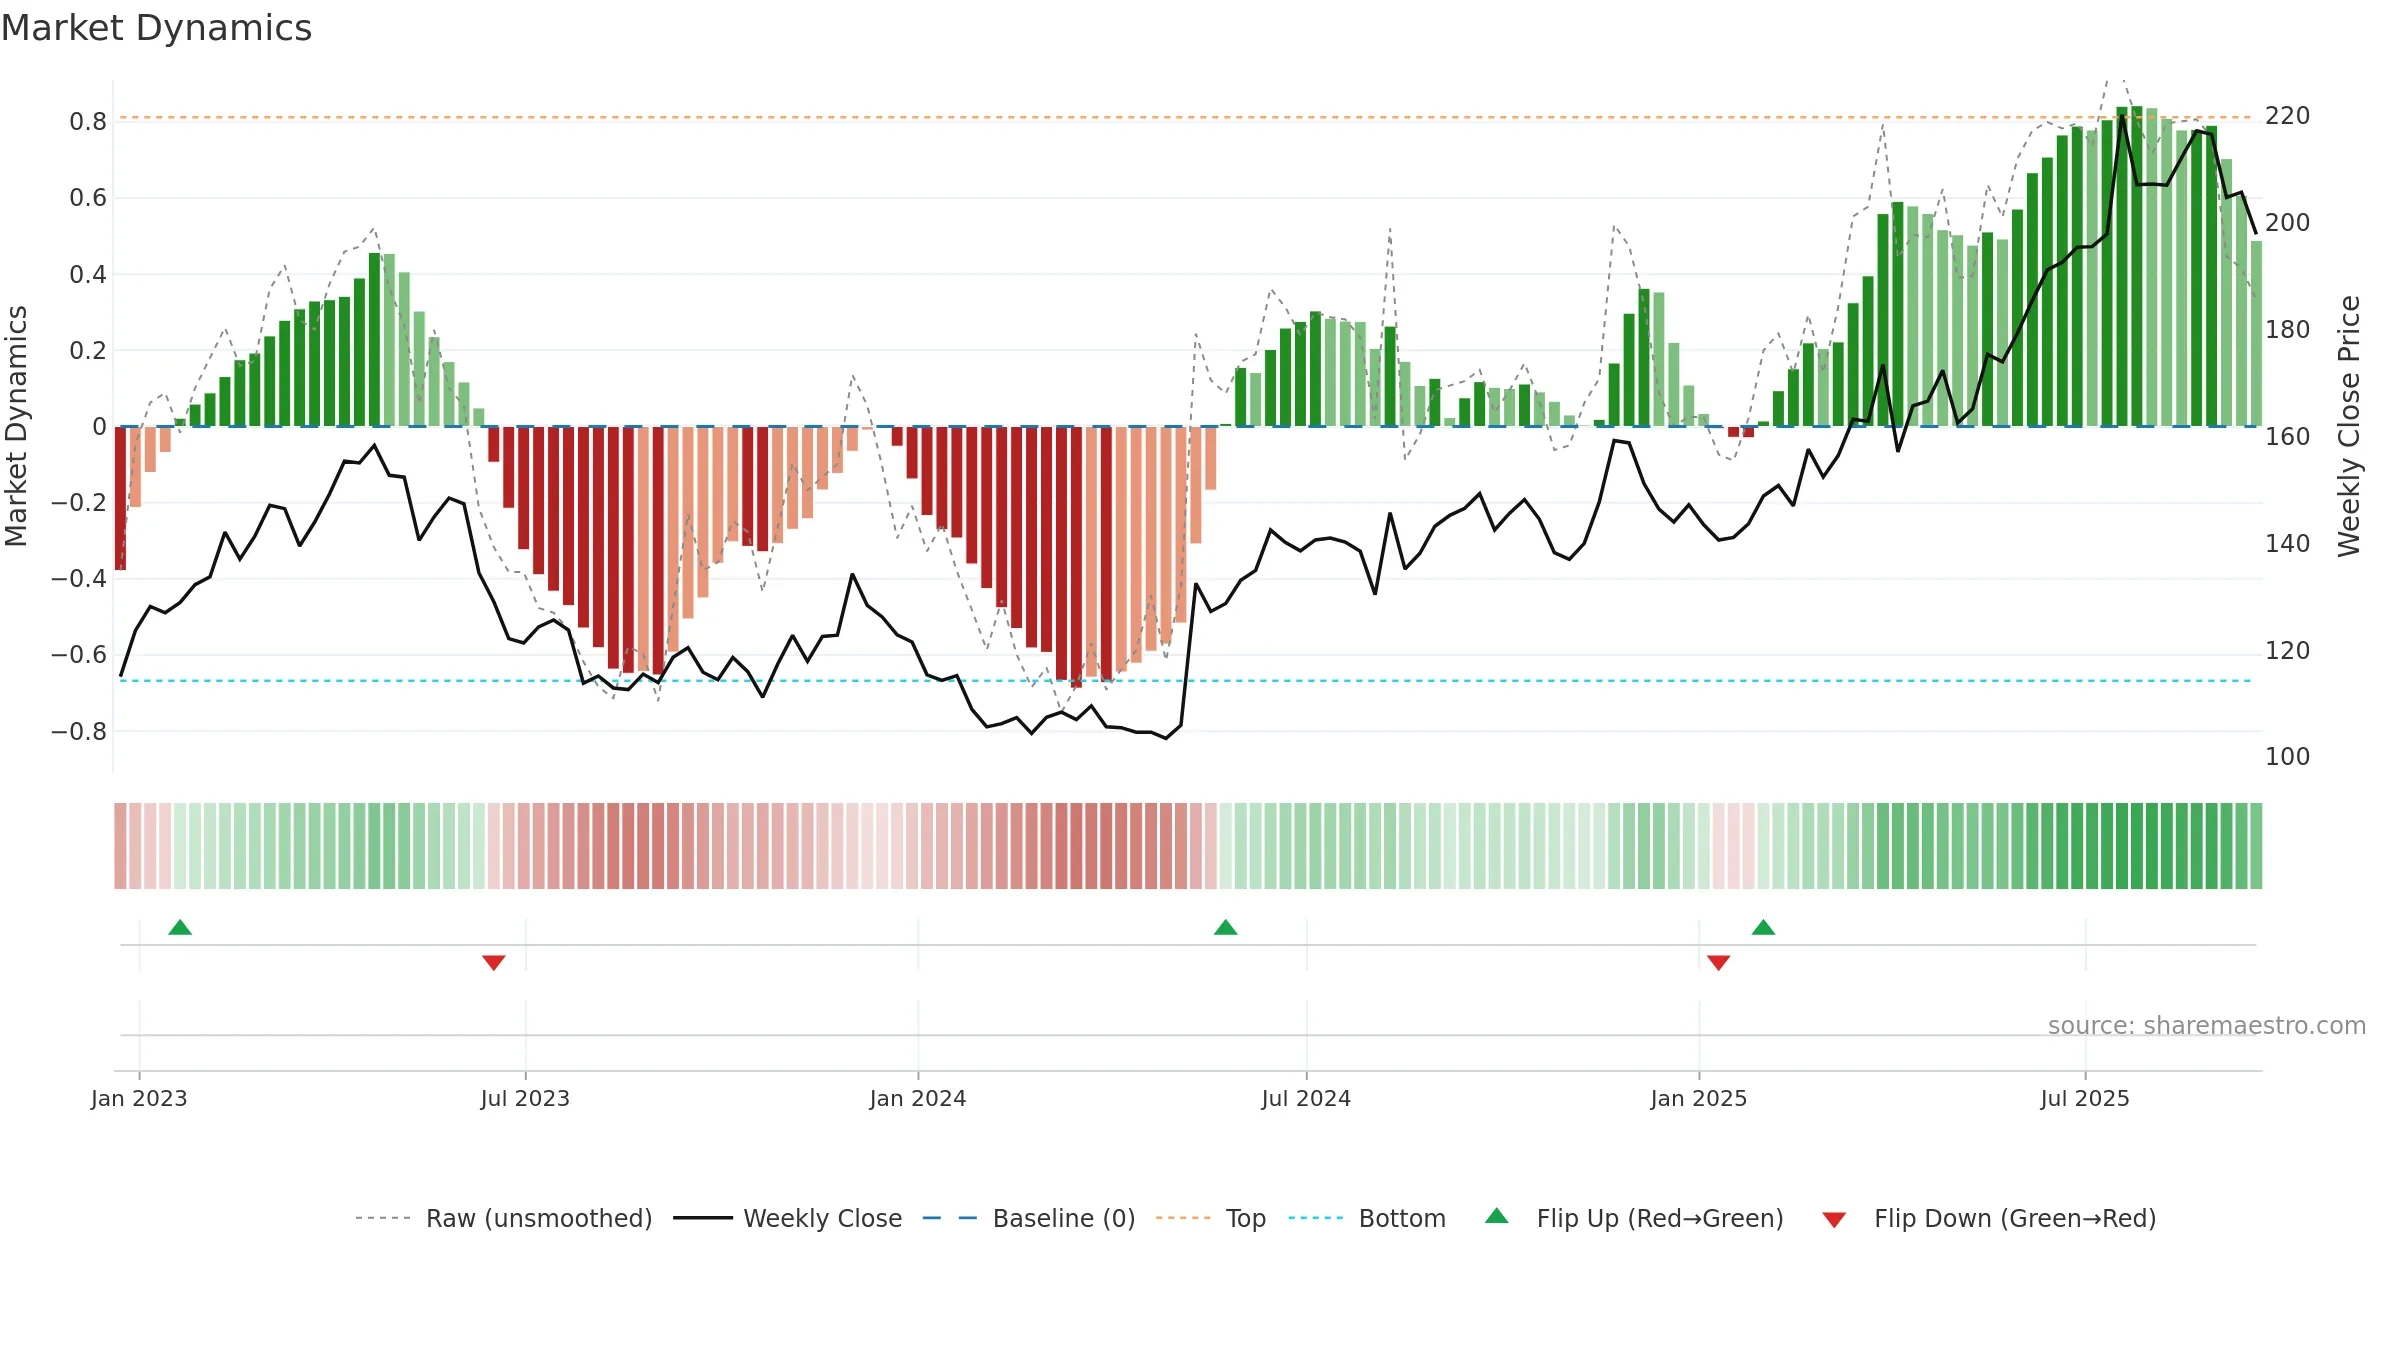Click the 100 right axis tick label
Image resolution: width=2400 pixels, height=1350 pixels.
pyautogui.click(x=2288, y=757)
